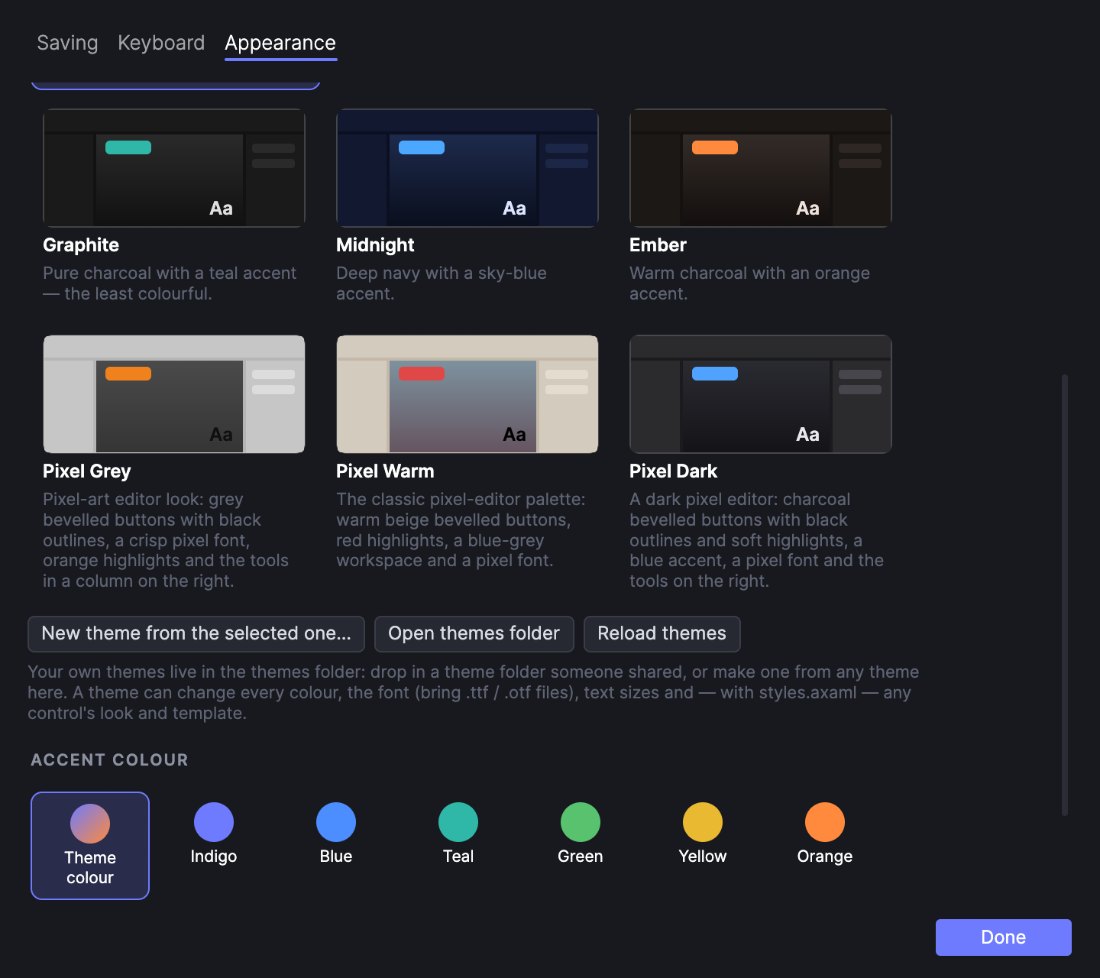Click the Pixel Dark theme name
Viewport: 1100px width, 978px height.
(673, 471)
